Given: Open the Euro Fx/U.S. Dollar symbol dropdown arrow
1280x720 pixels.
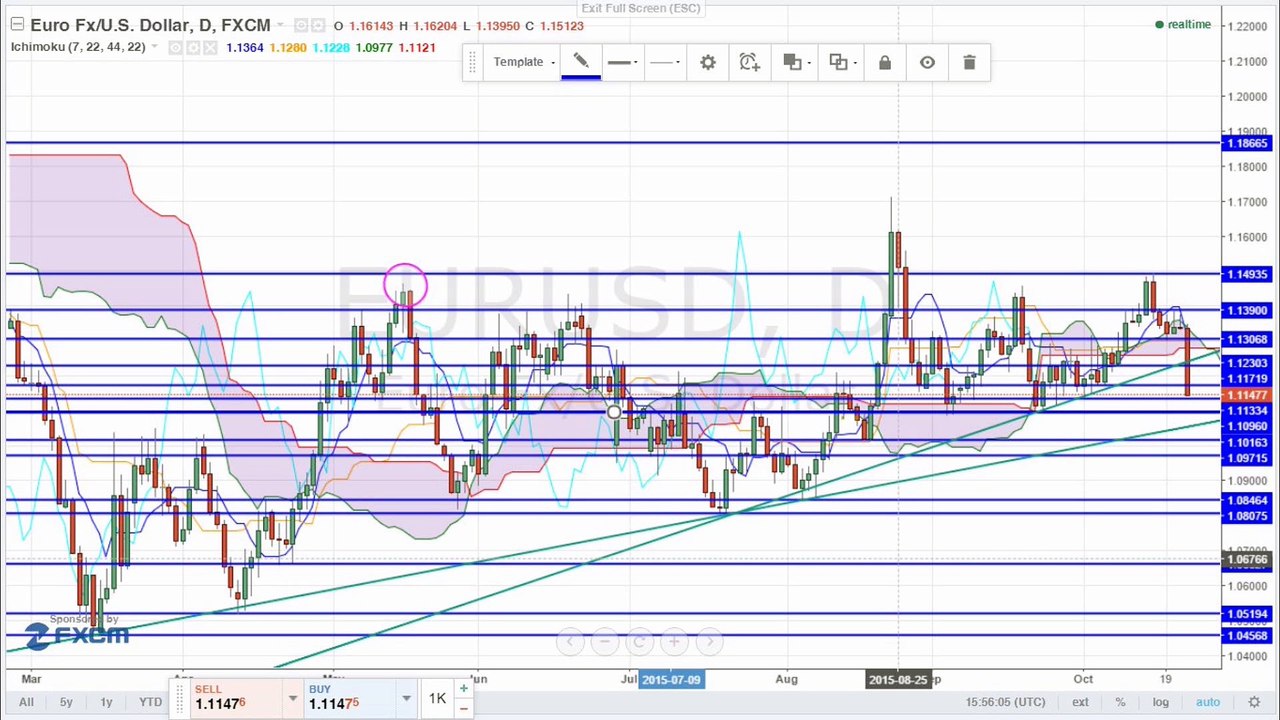Looking at the screenshot, I should (281, 26).
